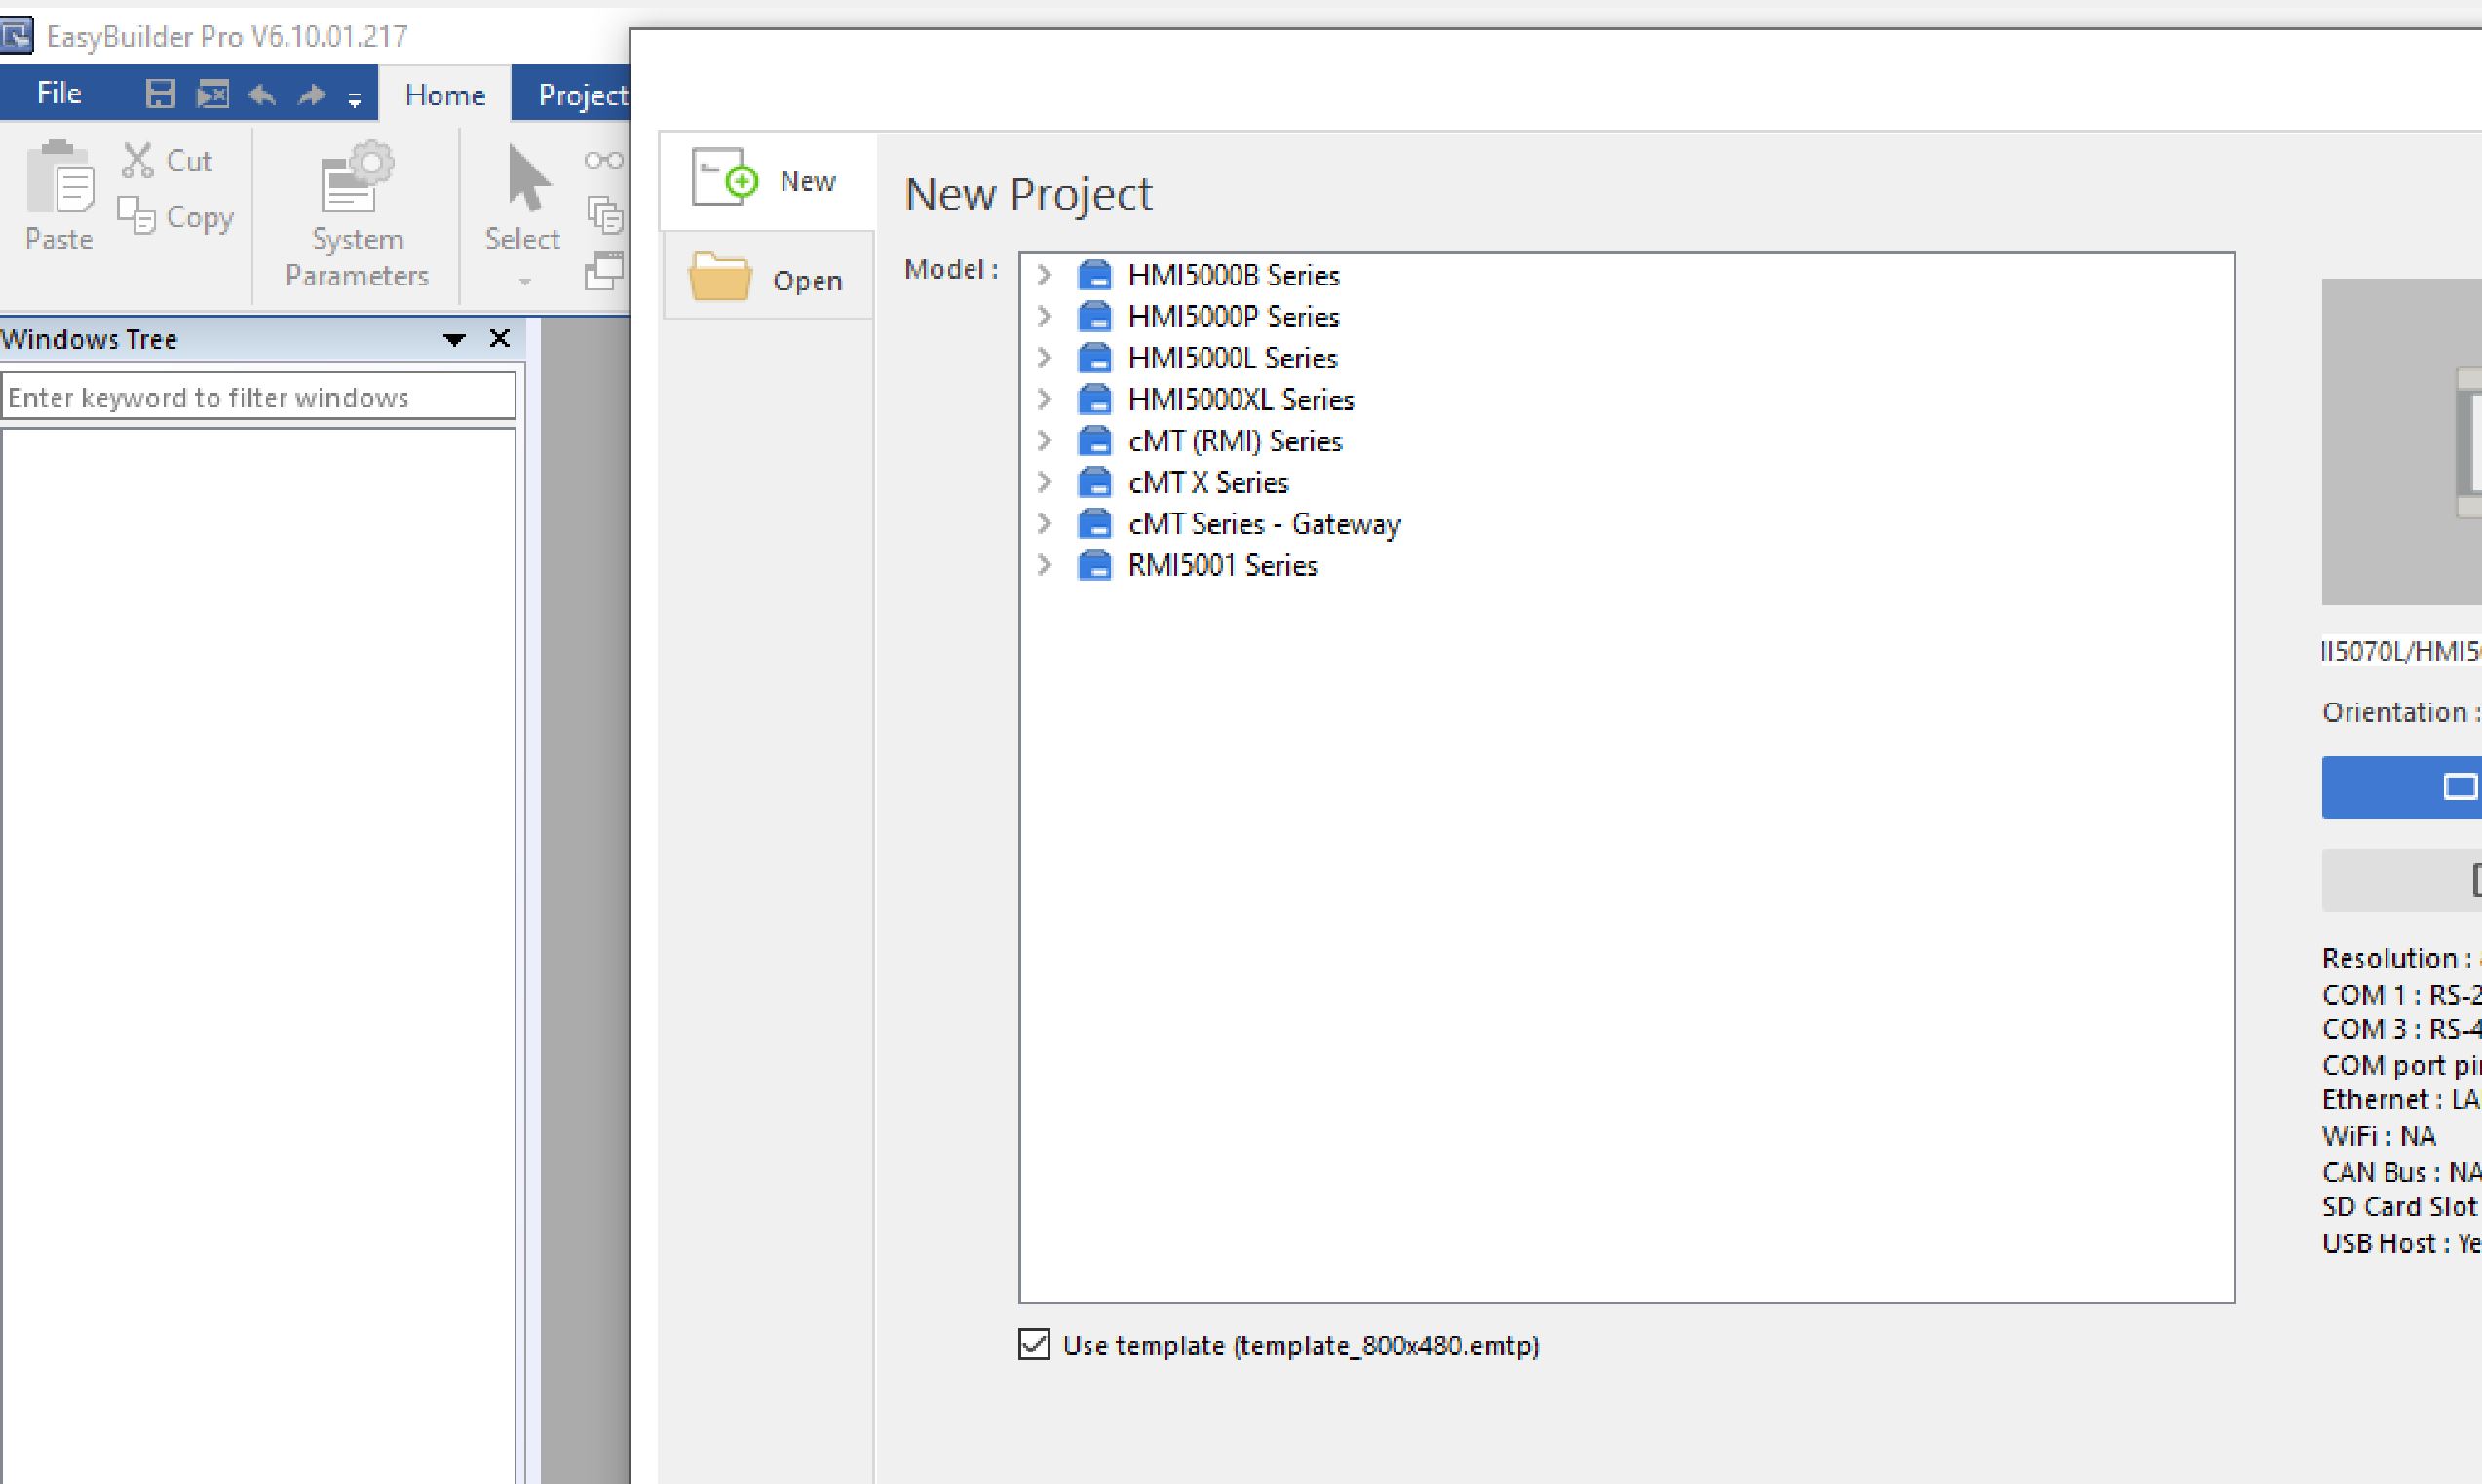Click the cMT (RMI) Series device icon
2482x1484 pixels.
(x=1095, y=441)
